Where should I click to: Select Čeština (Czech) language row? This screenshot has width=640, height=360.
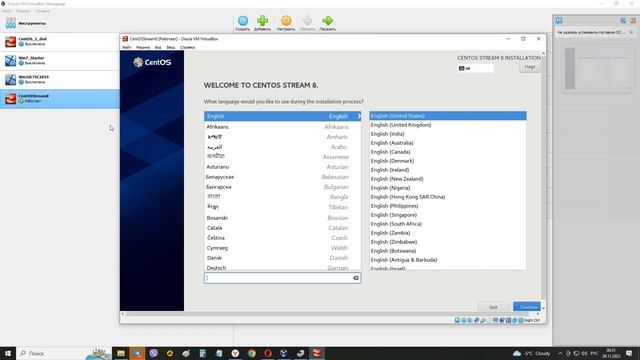click(x=282, y=238)
